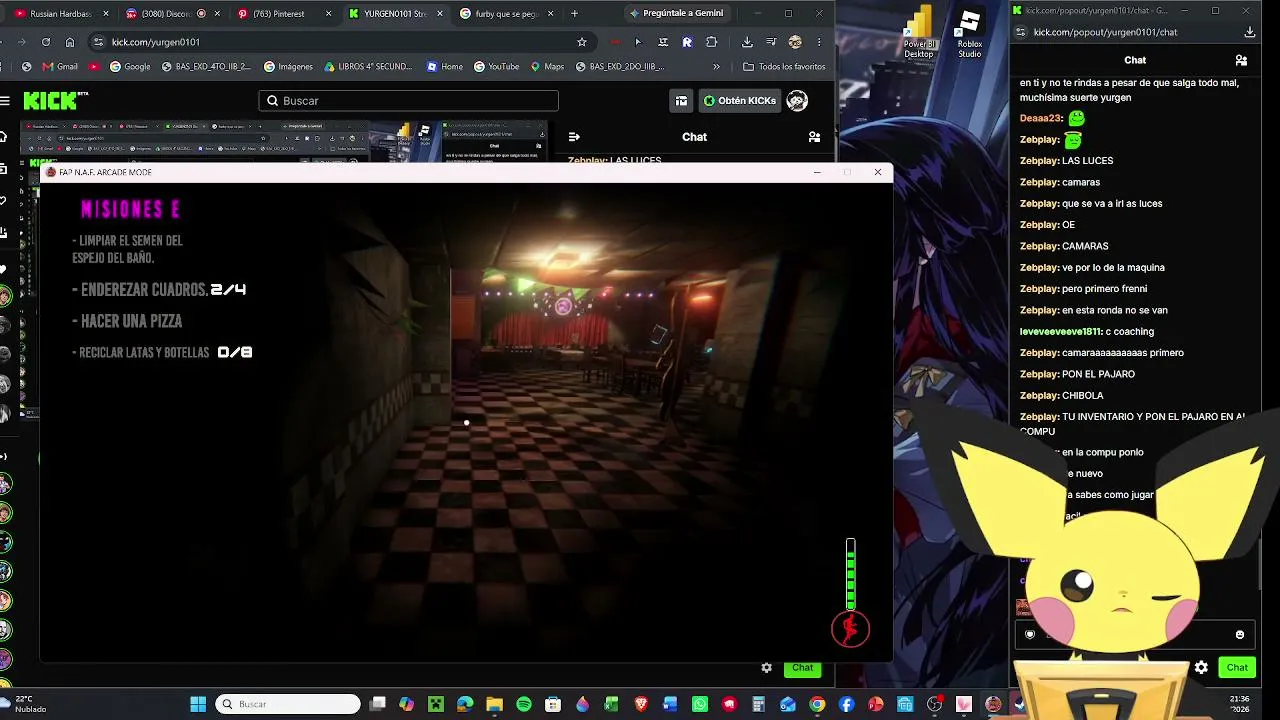Open the browser three-dot menu
The image size is (1280, 720).
pos(819,42)
